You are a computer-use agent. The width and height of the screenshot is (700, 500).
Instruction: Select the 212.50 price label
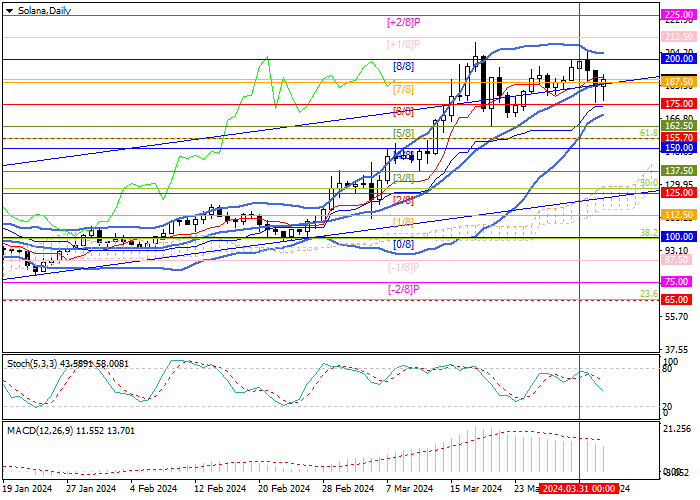pyautogui.click(x=678, y=37)
